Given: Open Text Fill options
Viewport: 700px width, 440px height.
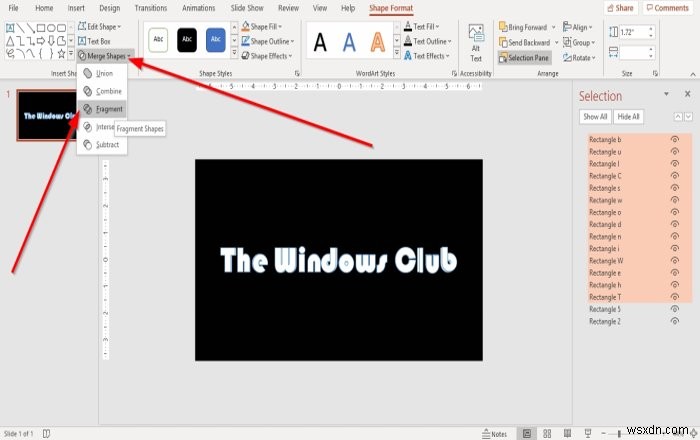Looking at the screenshot, I should point(421,27).
